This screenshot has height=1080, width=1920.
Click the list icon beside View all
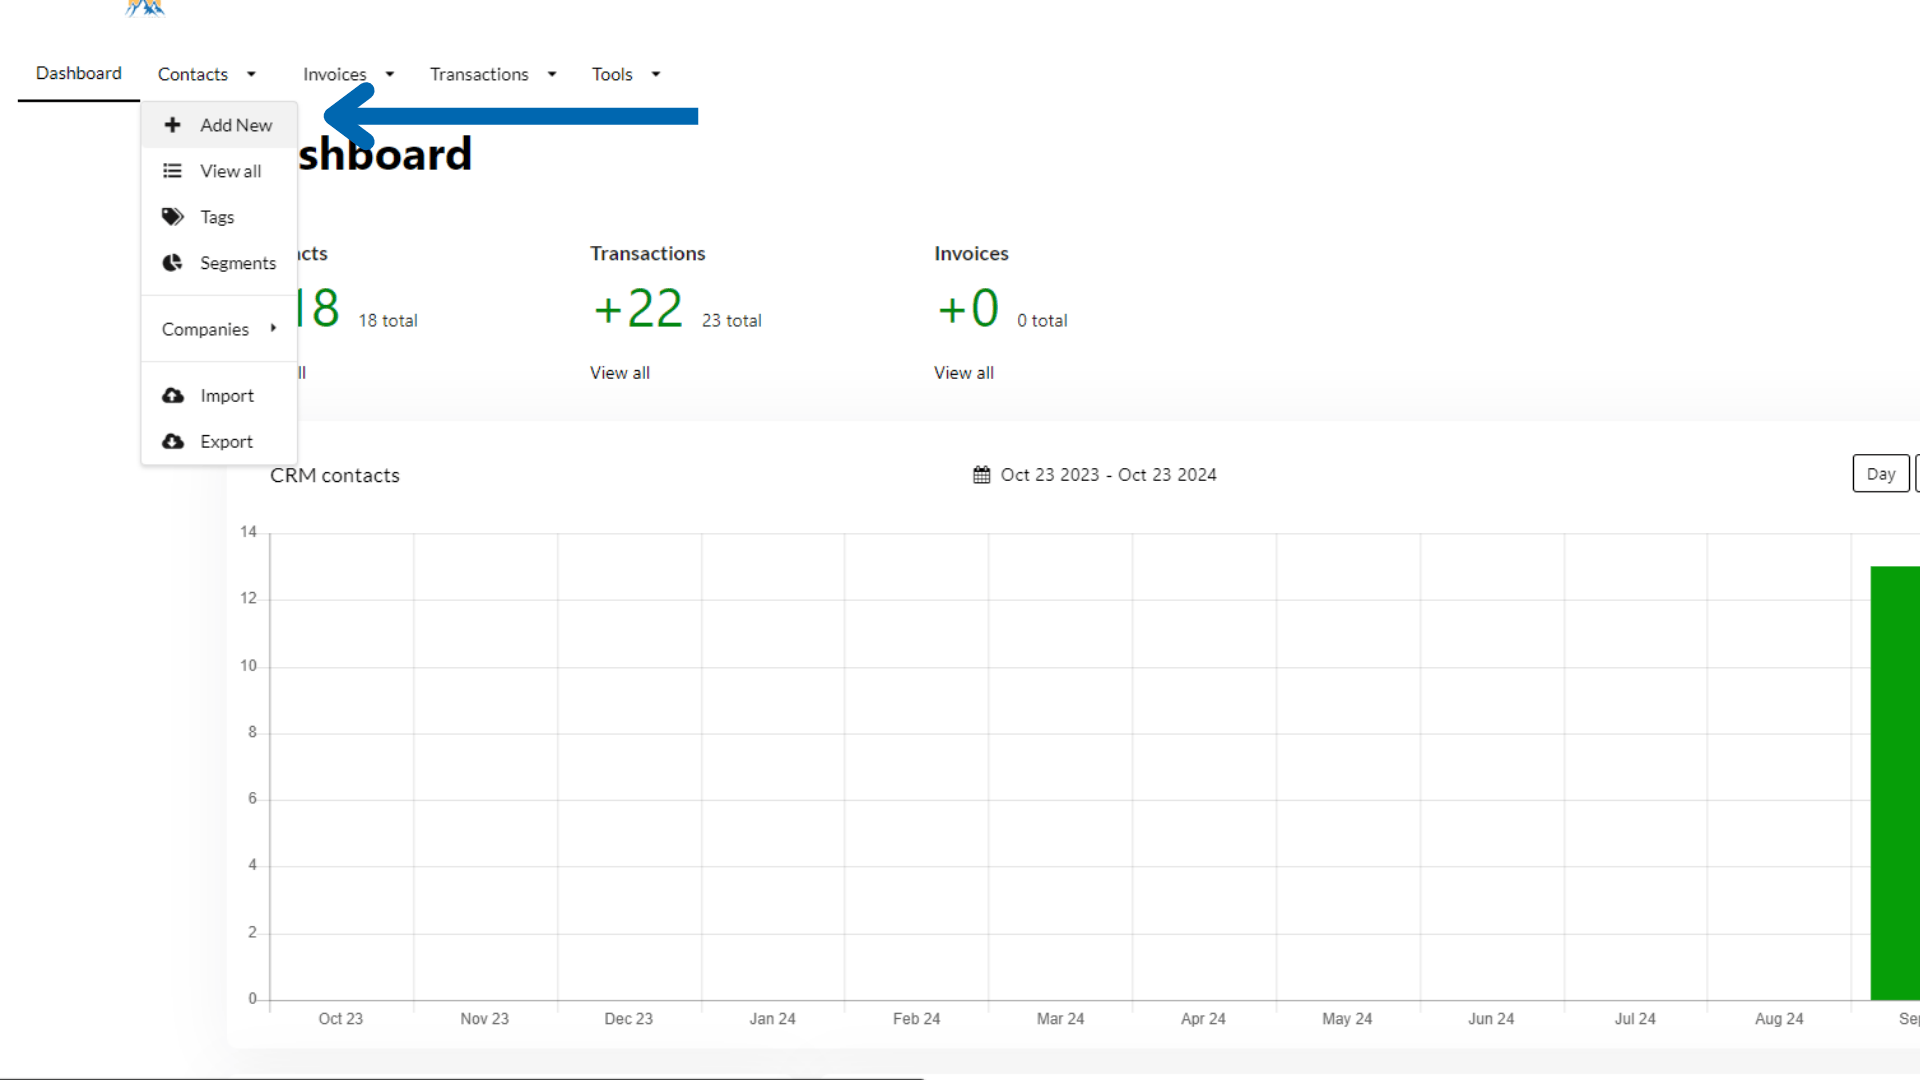coord(172,171)
